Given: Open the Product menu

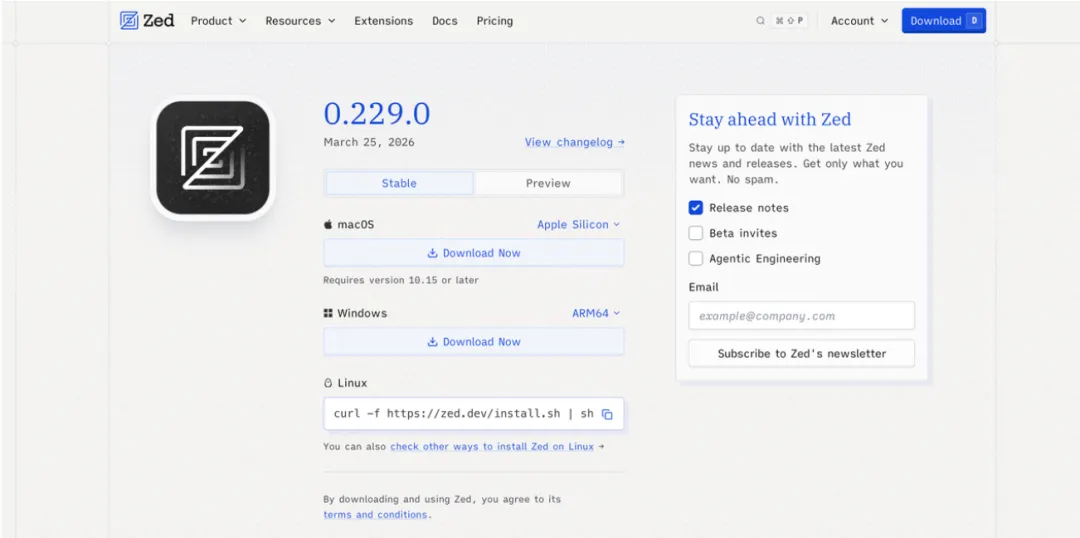Looking at the screenshot, I should [218, 21].
